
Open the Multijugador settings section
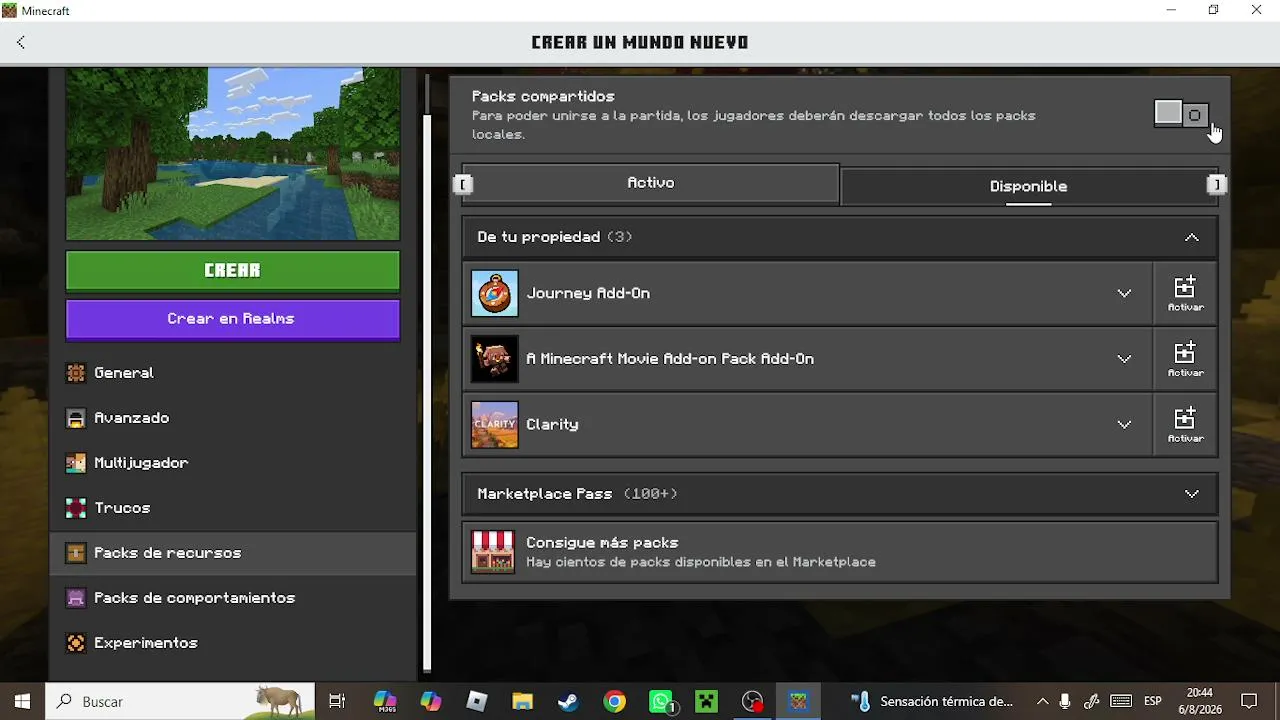pos(232,463)
